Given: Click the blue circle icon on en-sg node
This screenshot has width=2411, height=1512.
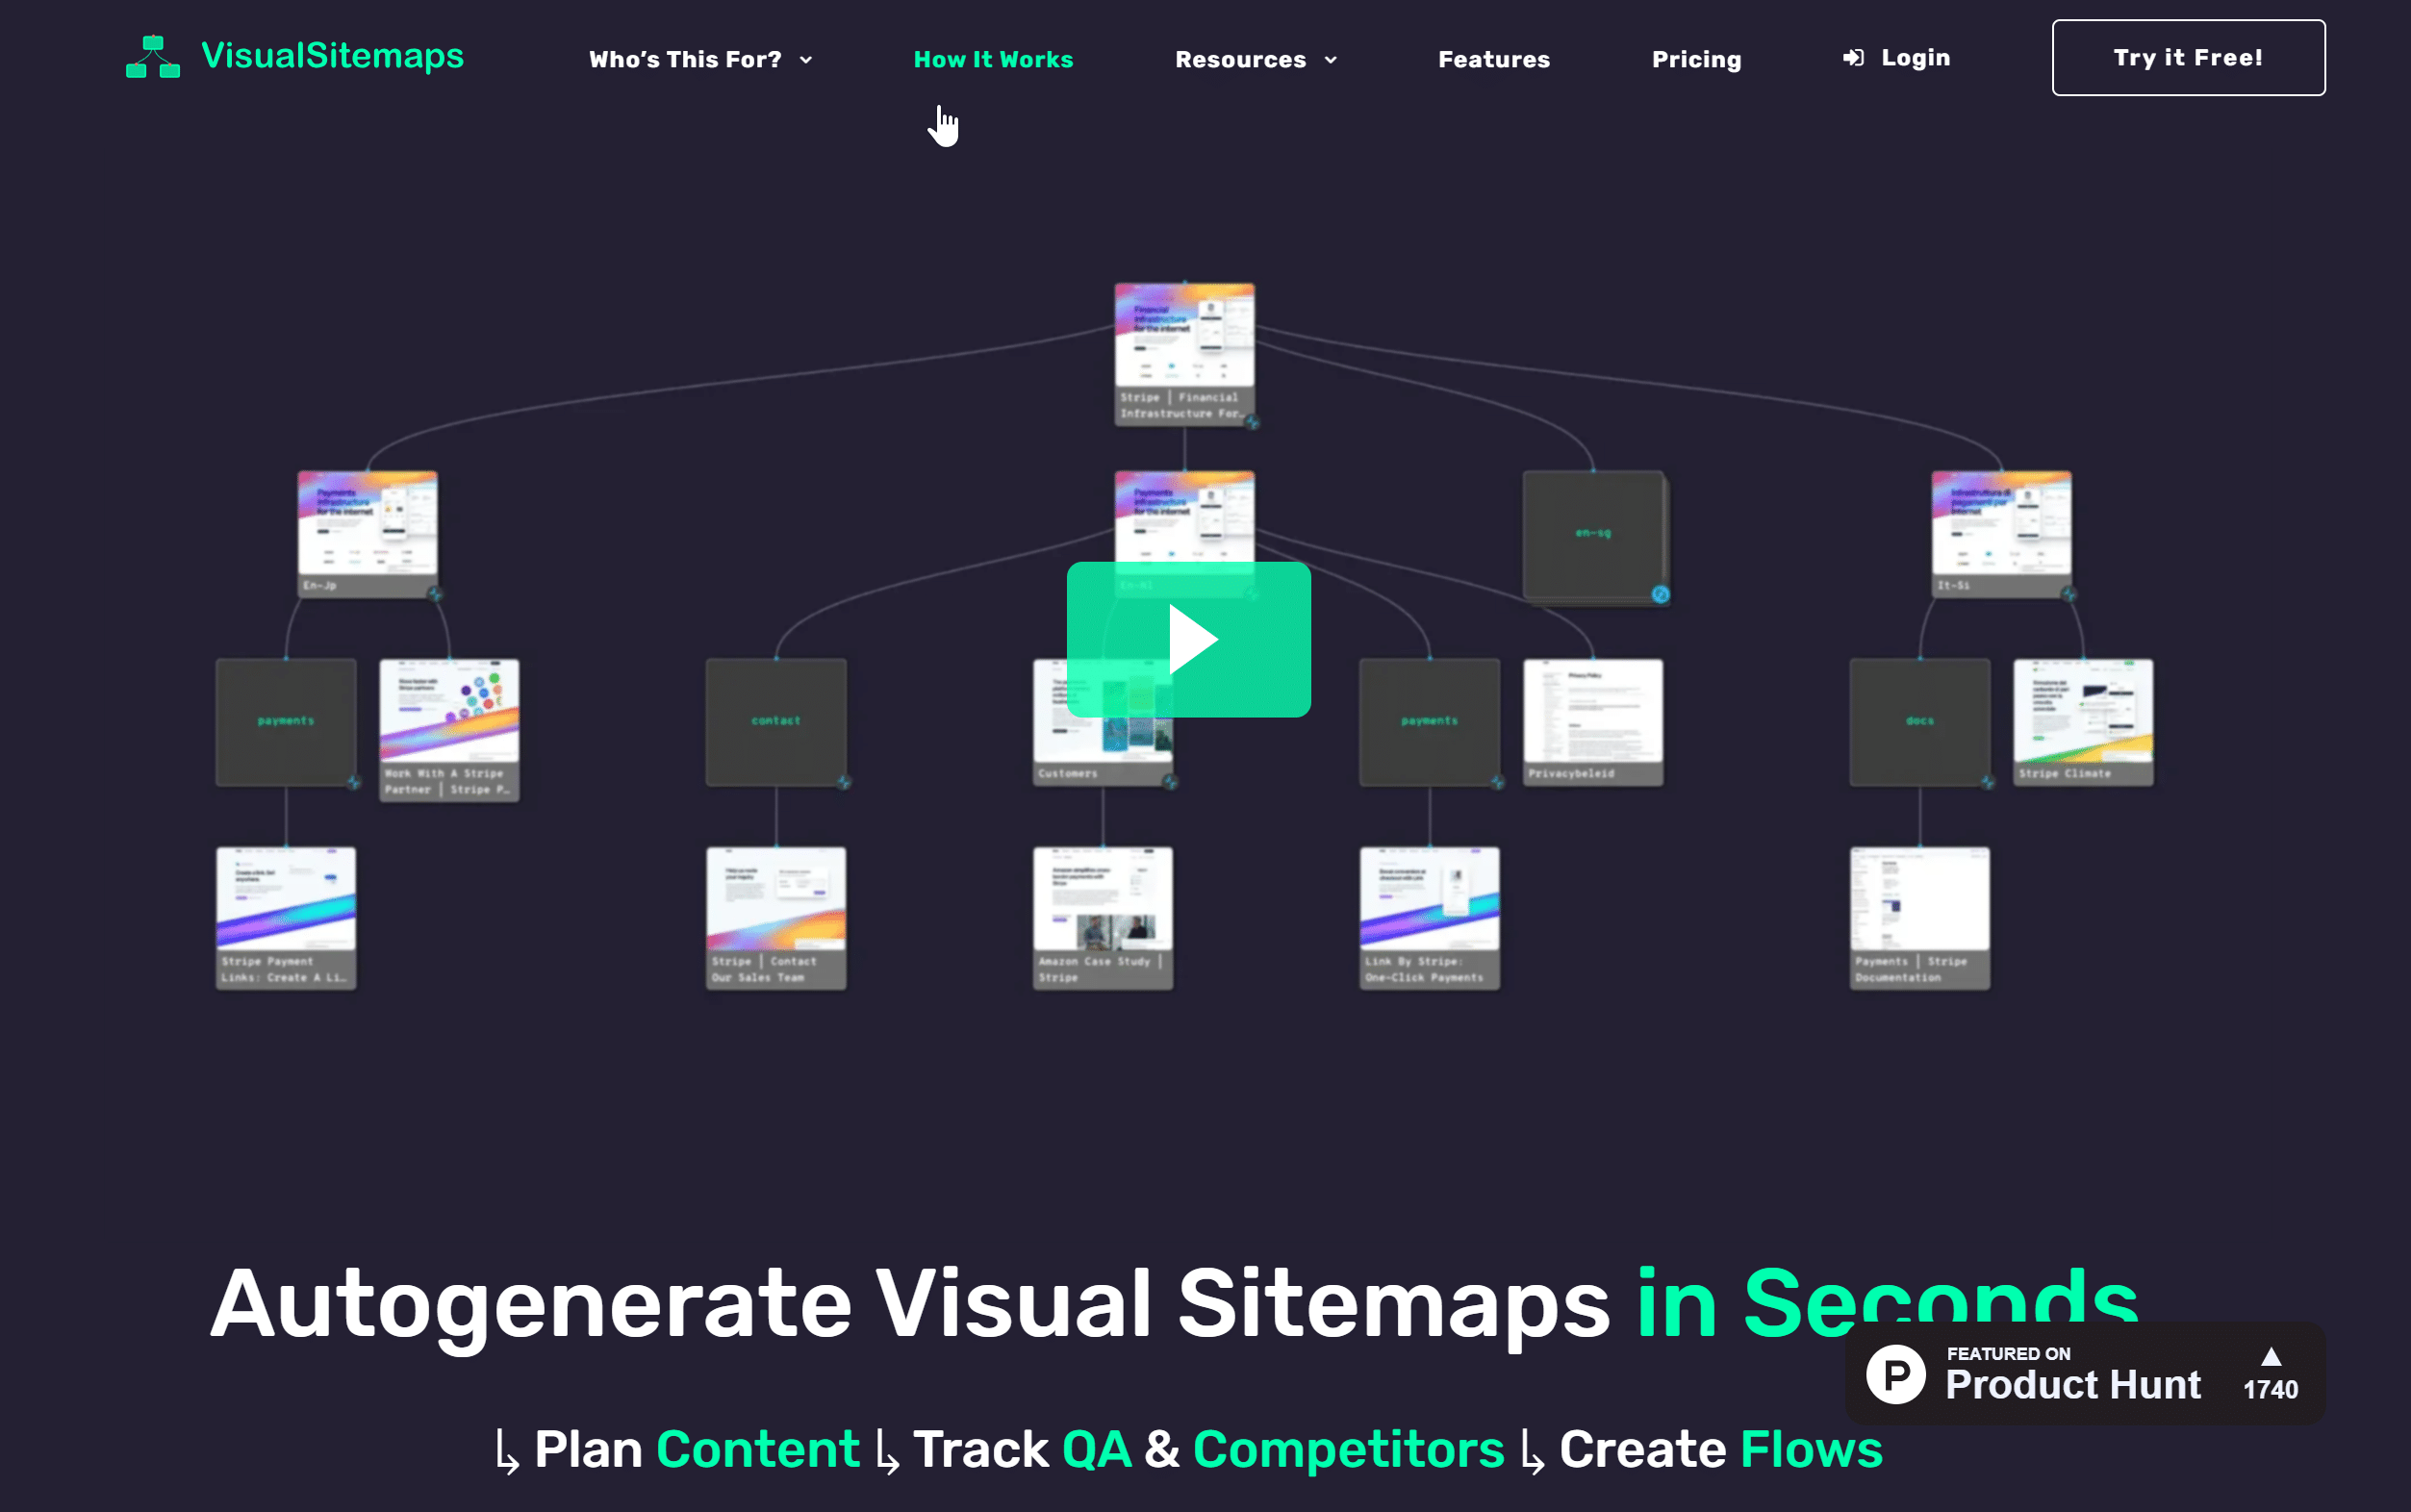Looking at the screenshot, I should (x=1661, y=595).
